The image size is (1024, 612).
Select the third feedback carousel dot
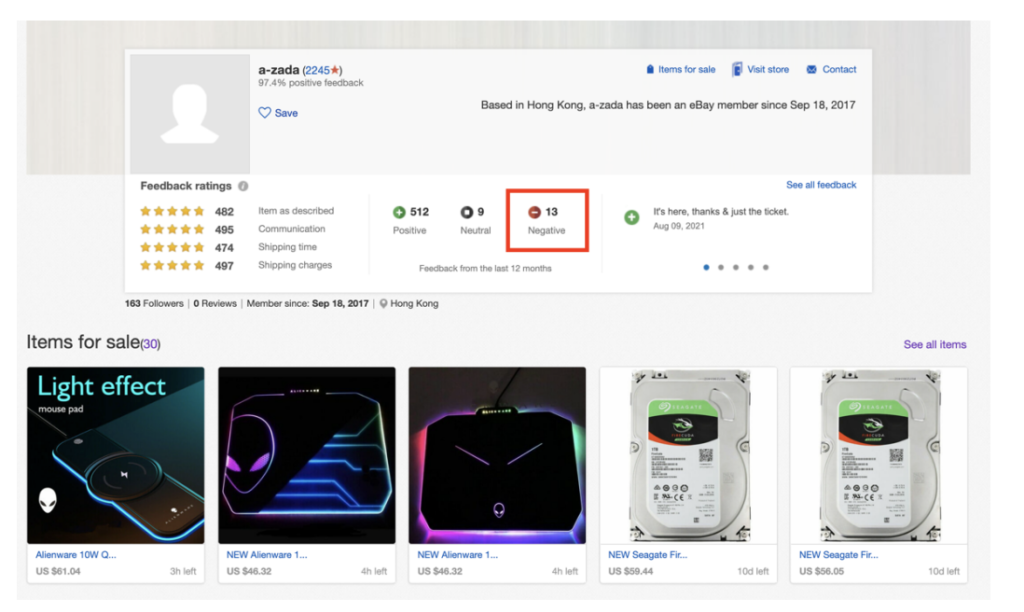coord(735,267)
